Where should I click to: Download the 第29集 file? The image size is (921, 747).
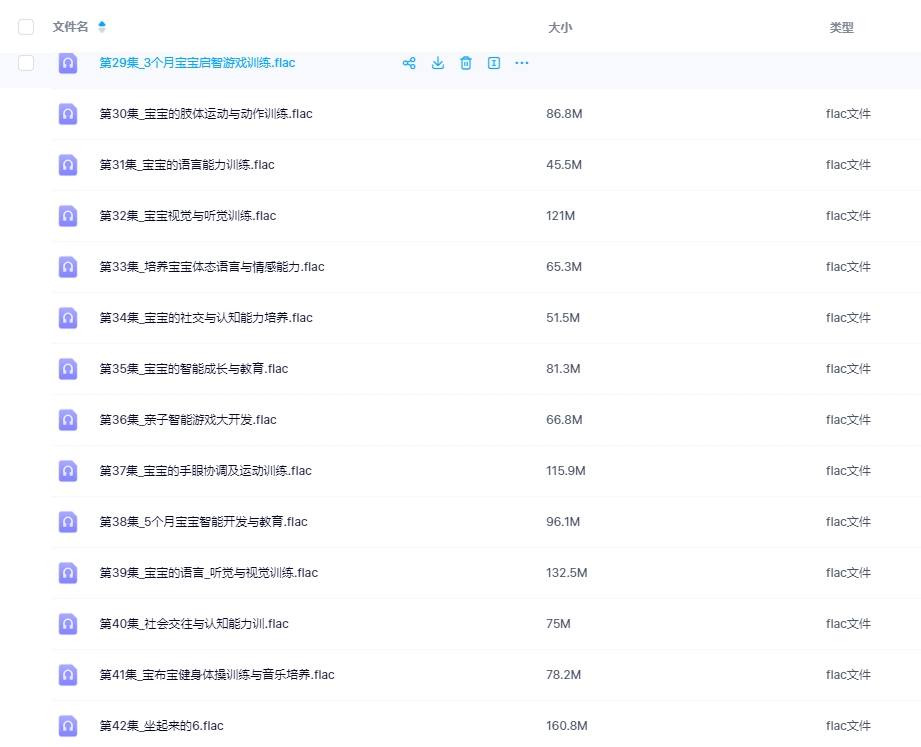[438, 63]
